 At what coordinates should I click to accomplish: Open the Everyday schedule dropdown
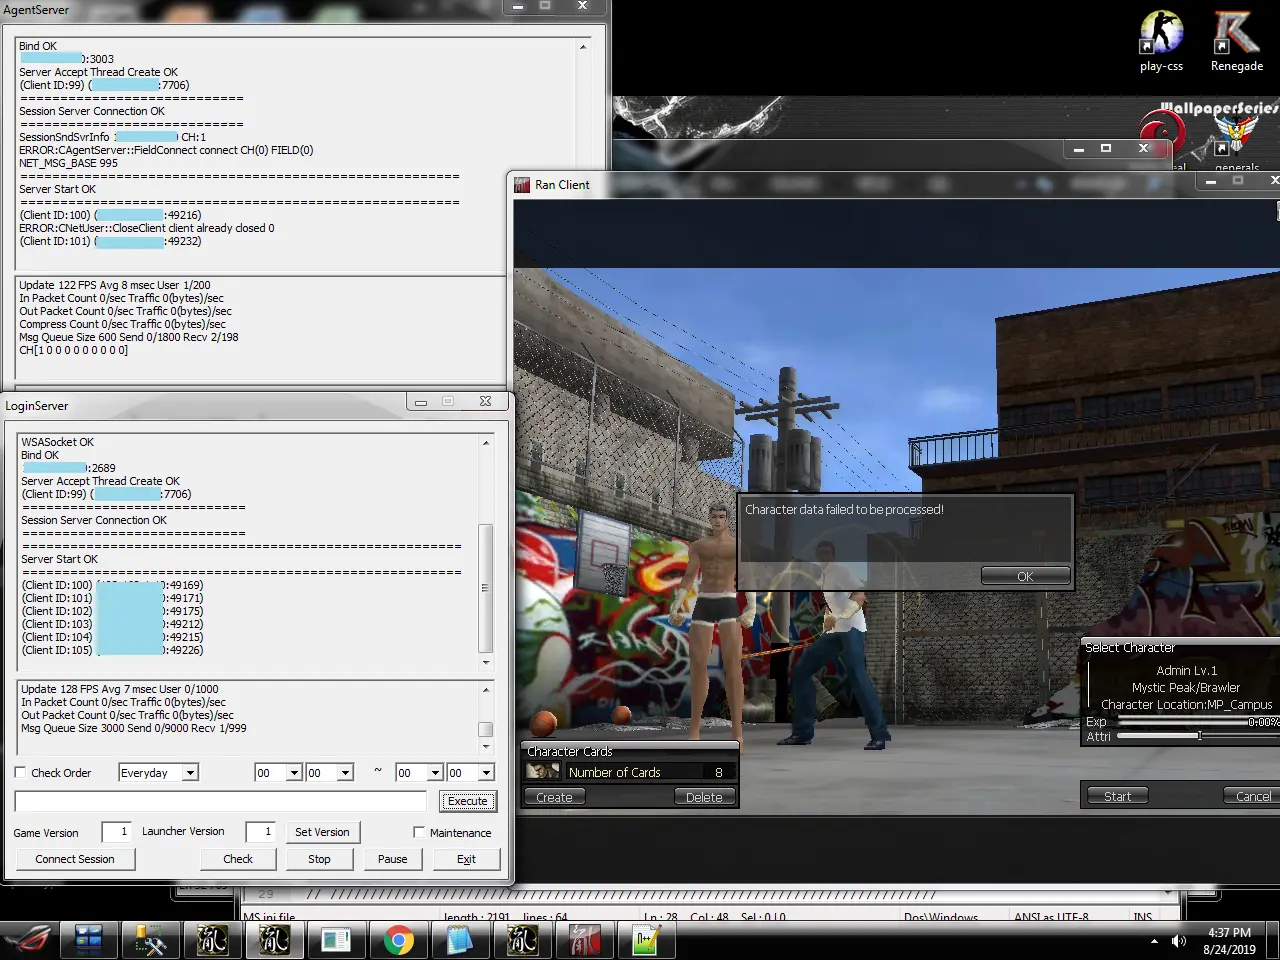pyautogui.click(x=158, y=773)
